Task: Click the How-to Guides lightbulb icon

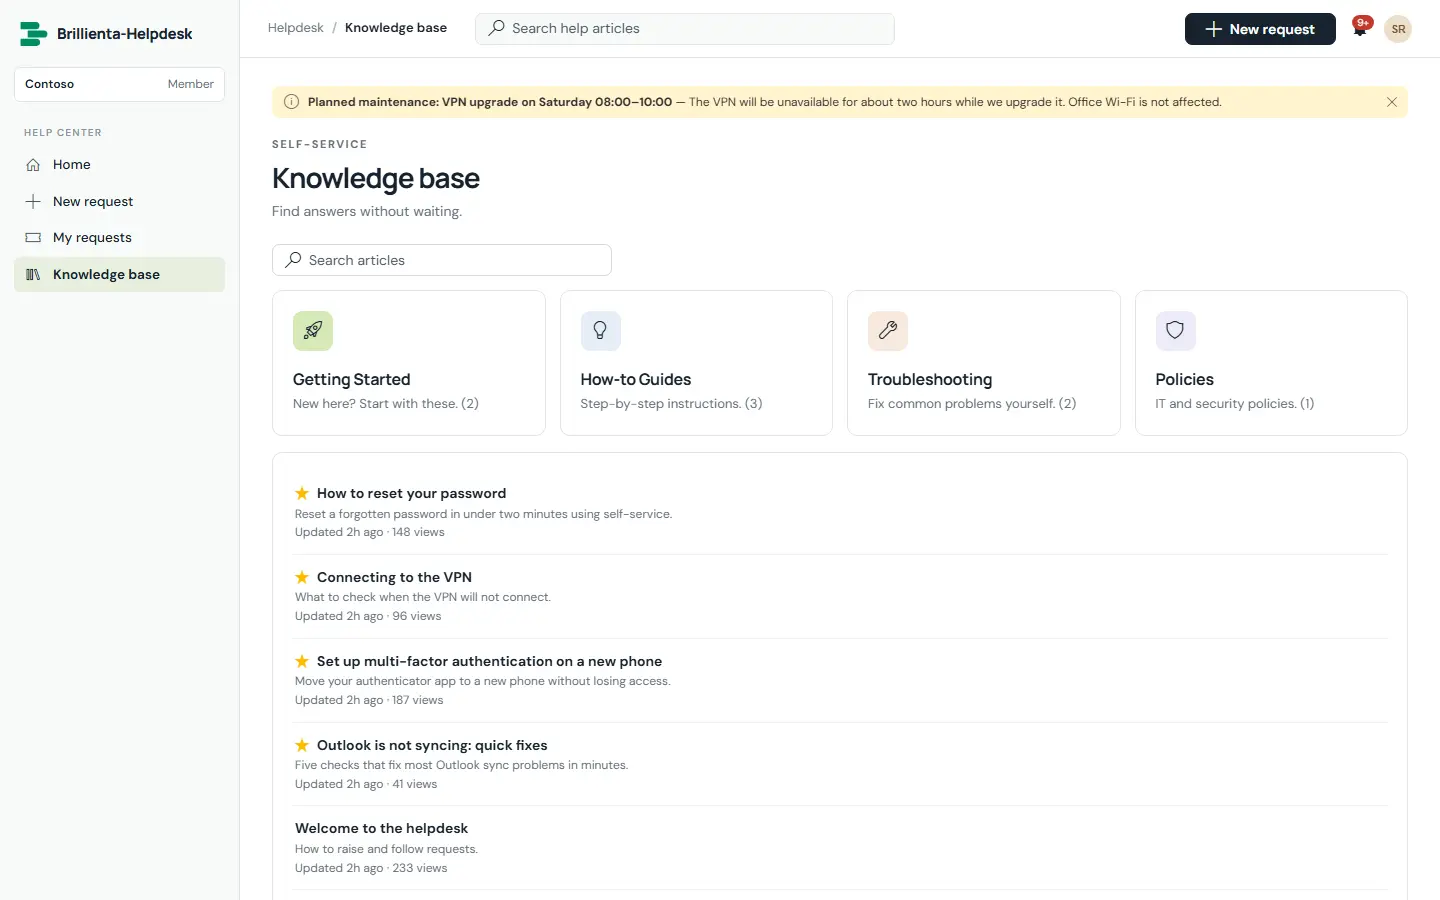Action: 600,331
